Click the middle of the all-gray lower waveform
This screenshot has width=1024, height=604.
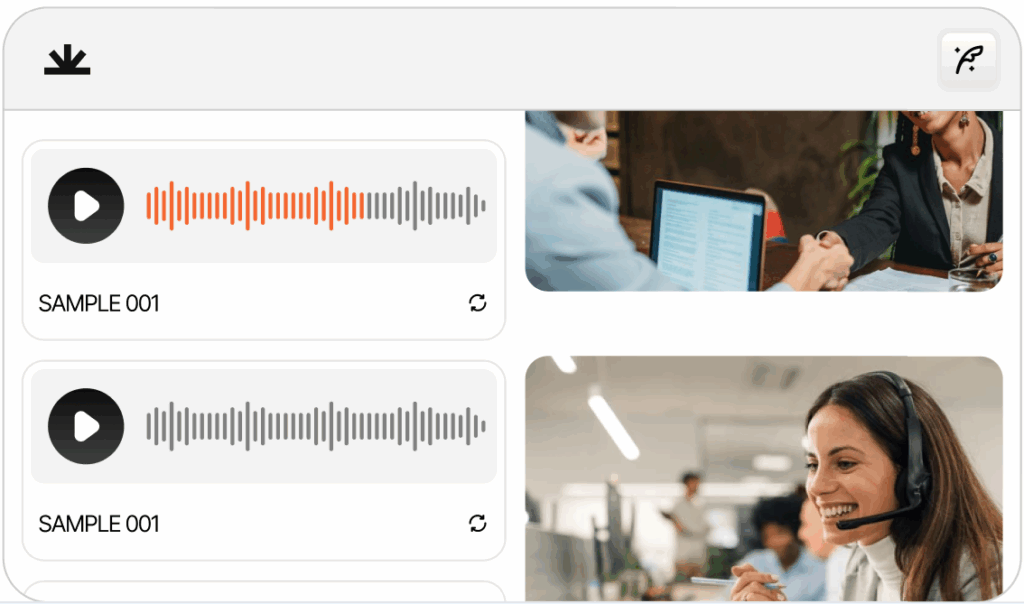[316, 426]
